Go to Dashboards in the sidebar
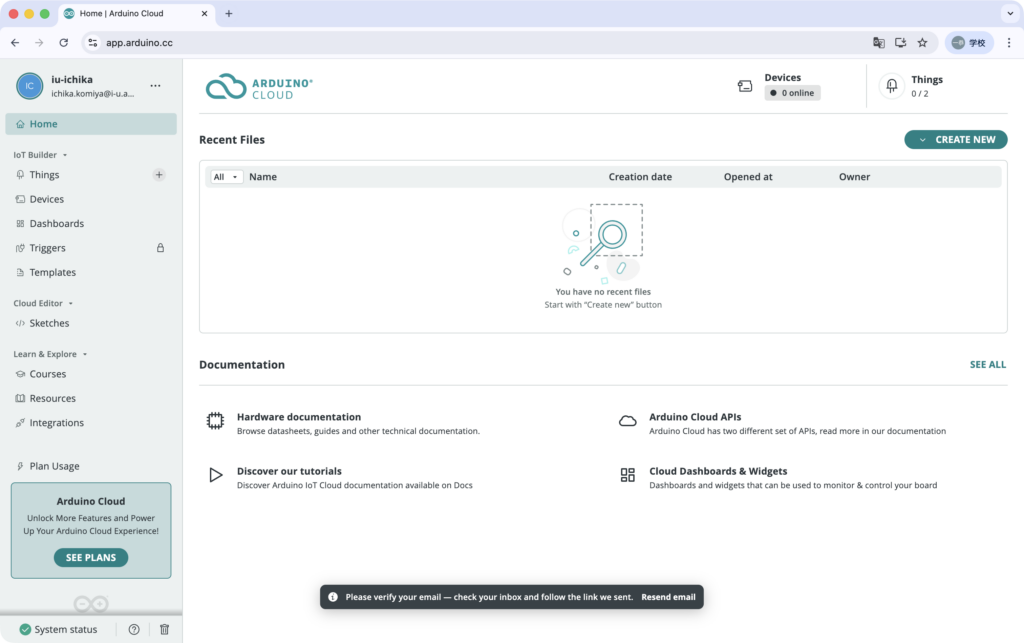 (x=56, y=224)
